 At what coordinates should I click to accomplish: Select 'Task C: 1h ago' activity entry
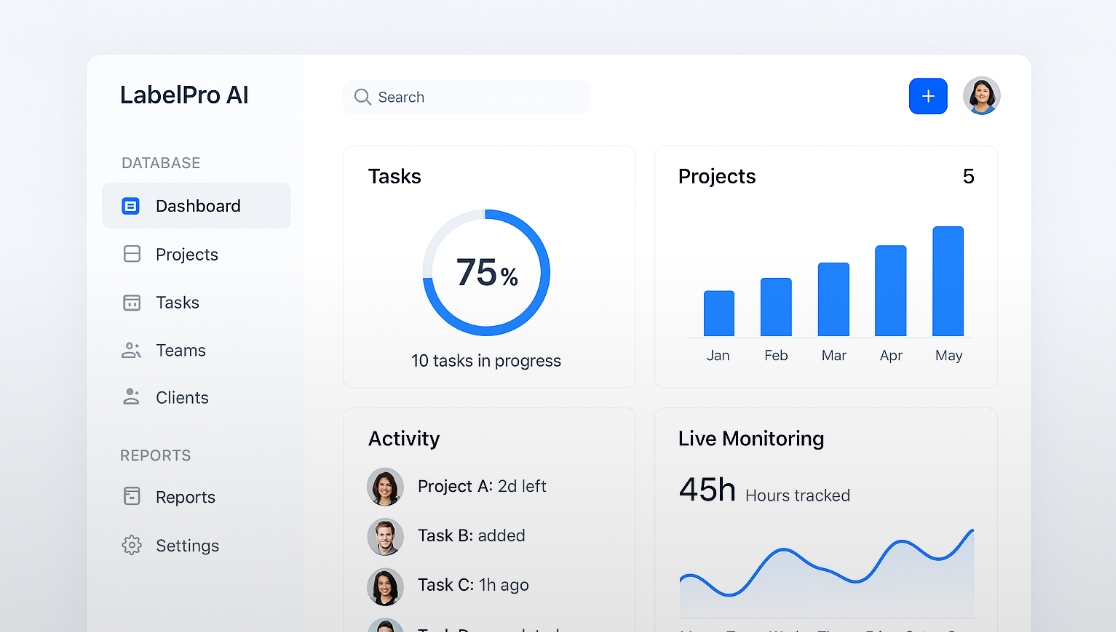click(x=473, y=585)
